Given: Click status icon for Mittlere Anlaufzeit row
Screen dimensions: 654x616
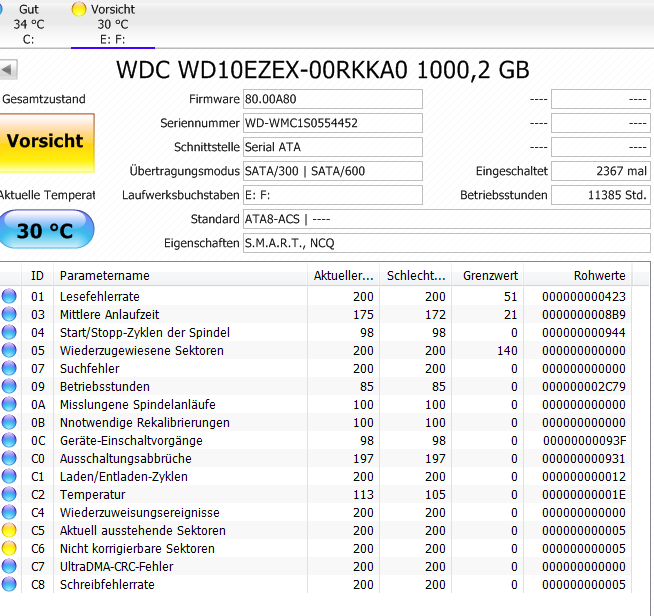Looking at the screenshot, I should [x=9, y=314].
